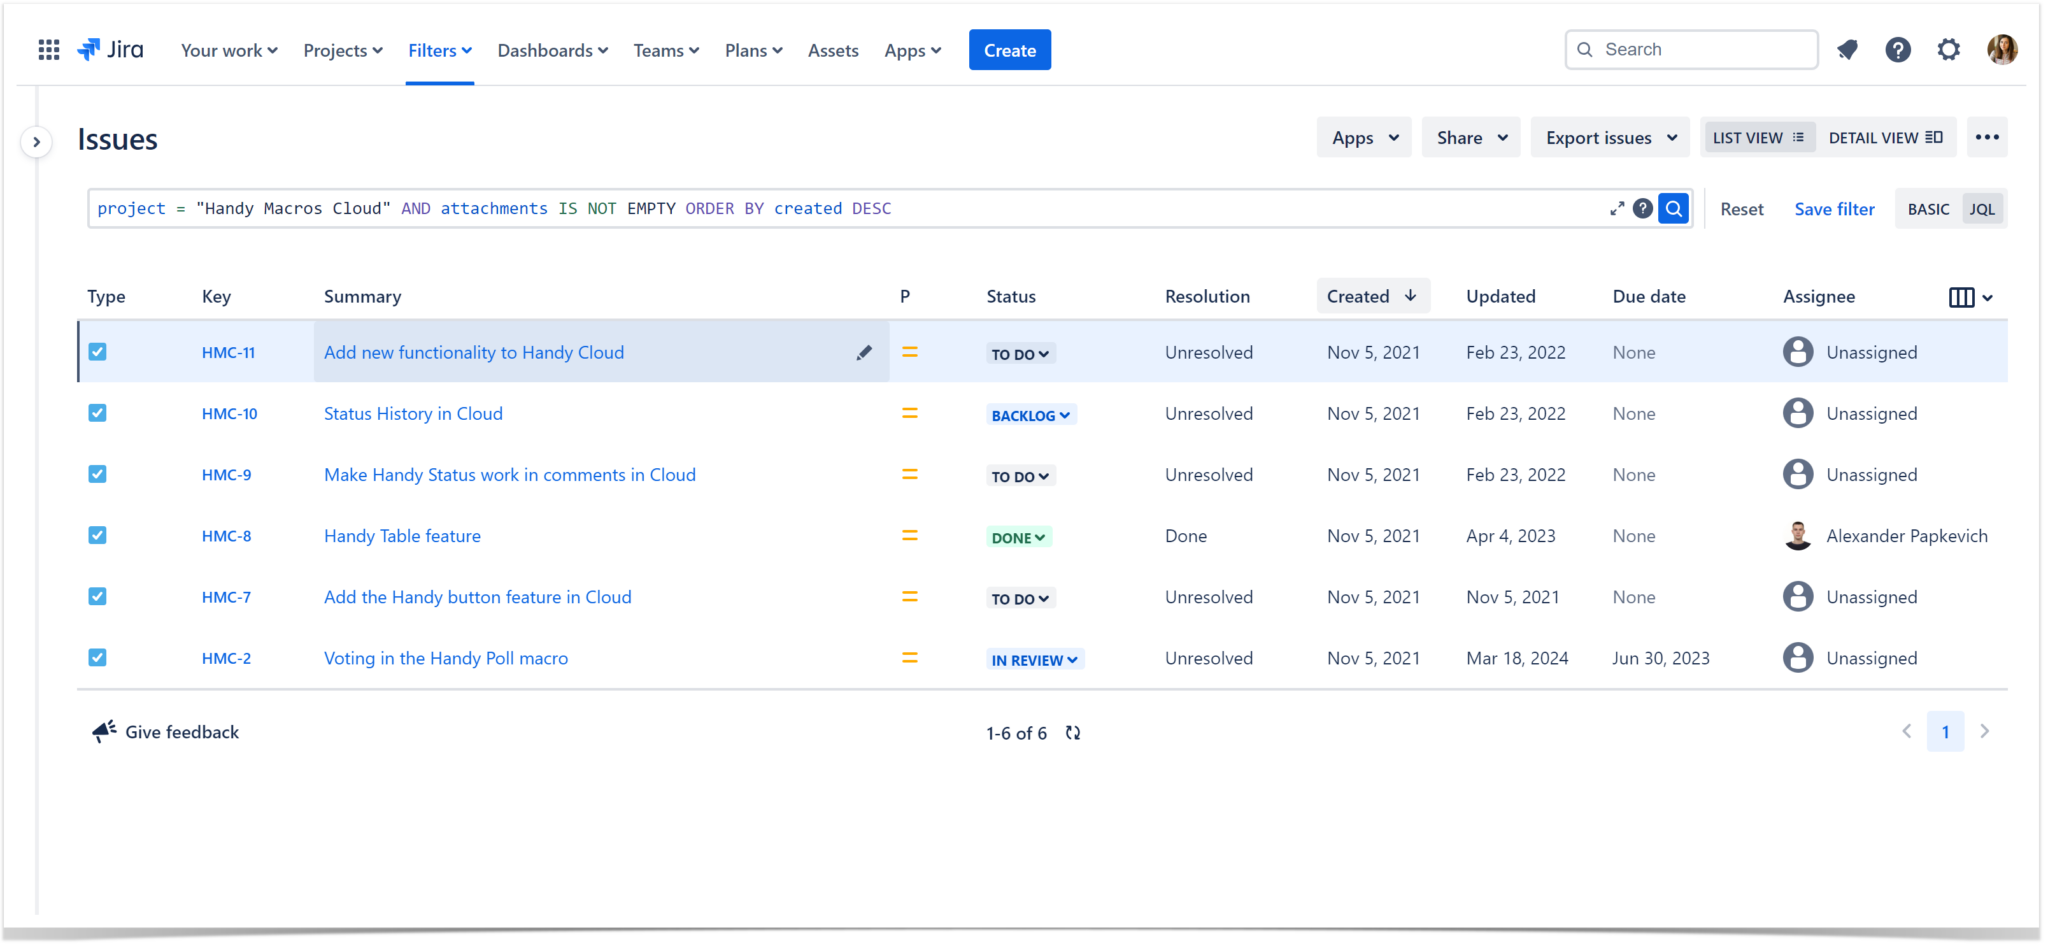Click the Save filter link
Screen dimensions: 2048x946
1834,208
